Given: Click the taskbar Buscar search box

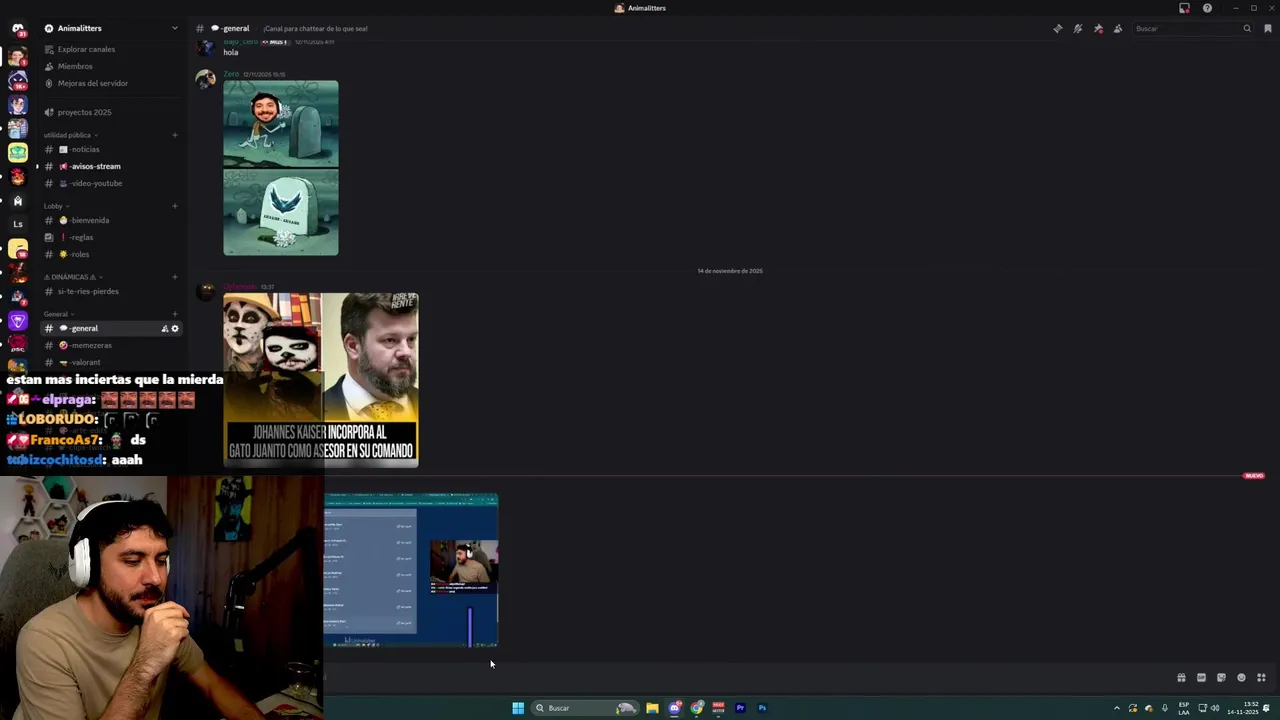Looking at the screenshot, I should [584, 708].
